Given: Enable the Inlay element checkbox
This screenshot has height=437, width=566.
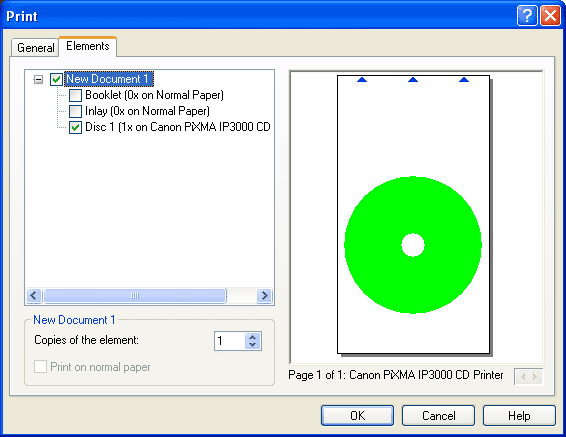Looking at the screenshot, I should pos(75,111).
